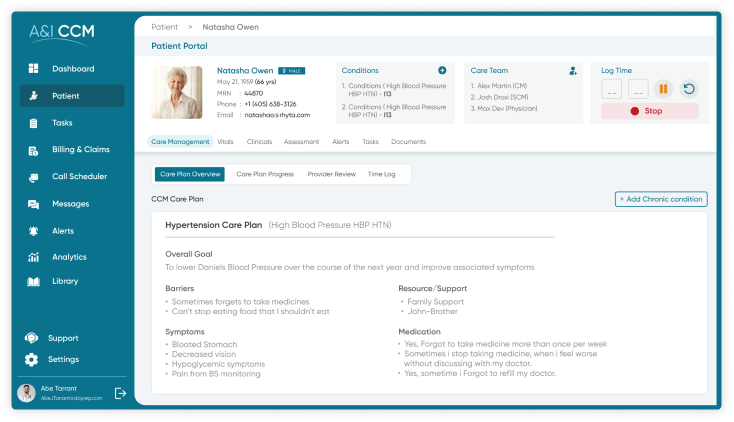Viewport: 734px width, 422px height.
Task: Open the Library page
Action: coord(65,281)
